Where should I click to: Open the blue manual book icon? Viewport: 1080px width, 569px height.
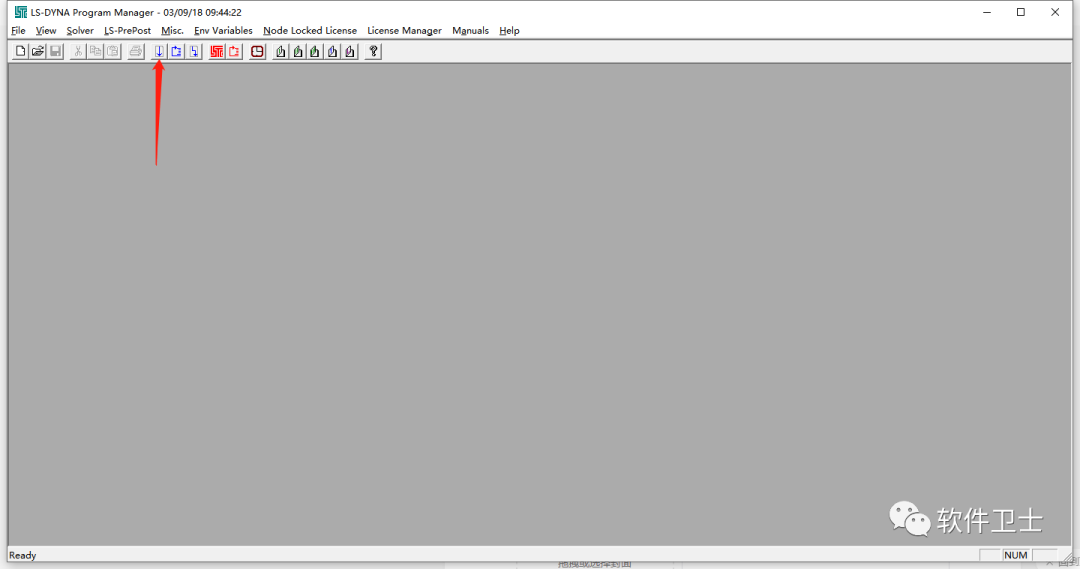pos(333,51)
